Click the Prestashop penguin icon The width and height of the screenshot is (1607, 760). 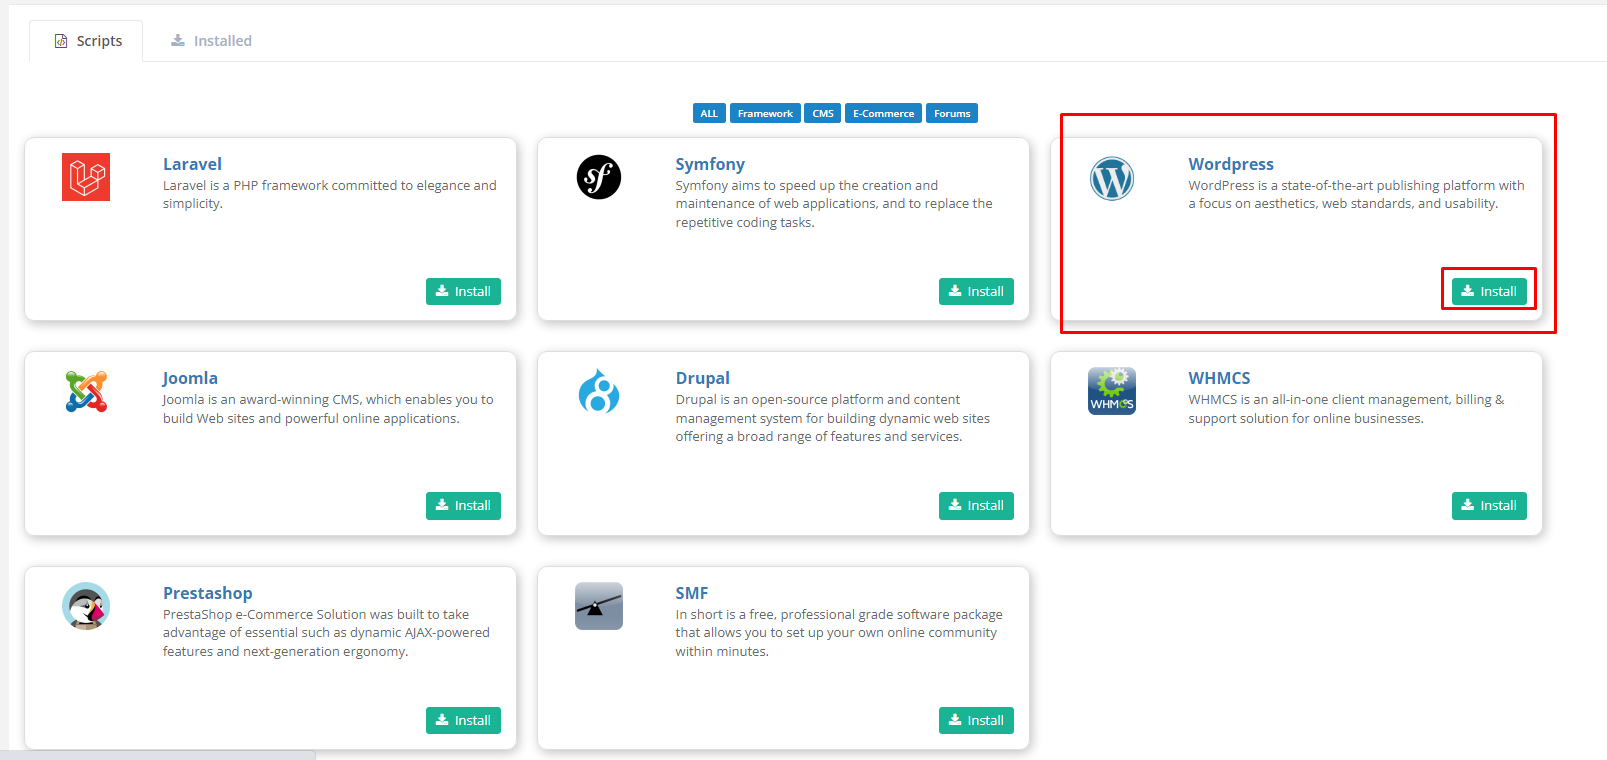(86, 606)
